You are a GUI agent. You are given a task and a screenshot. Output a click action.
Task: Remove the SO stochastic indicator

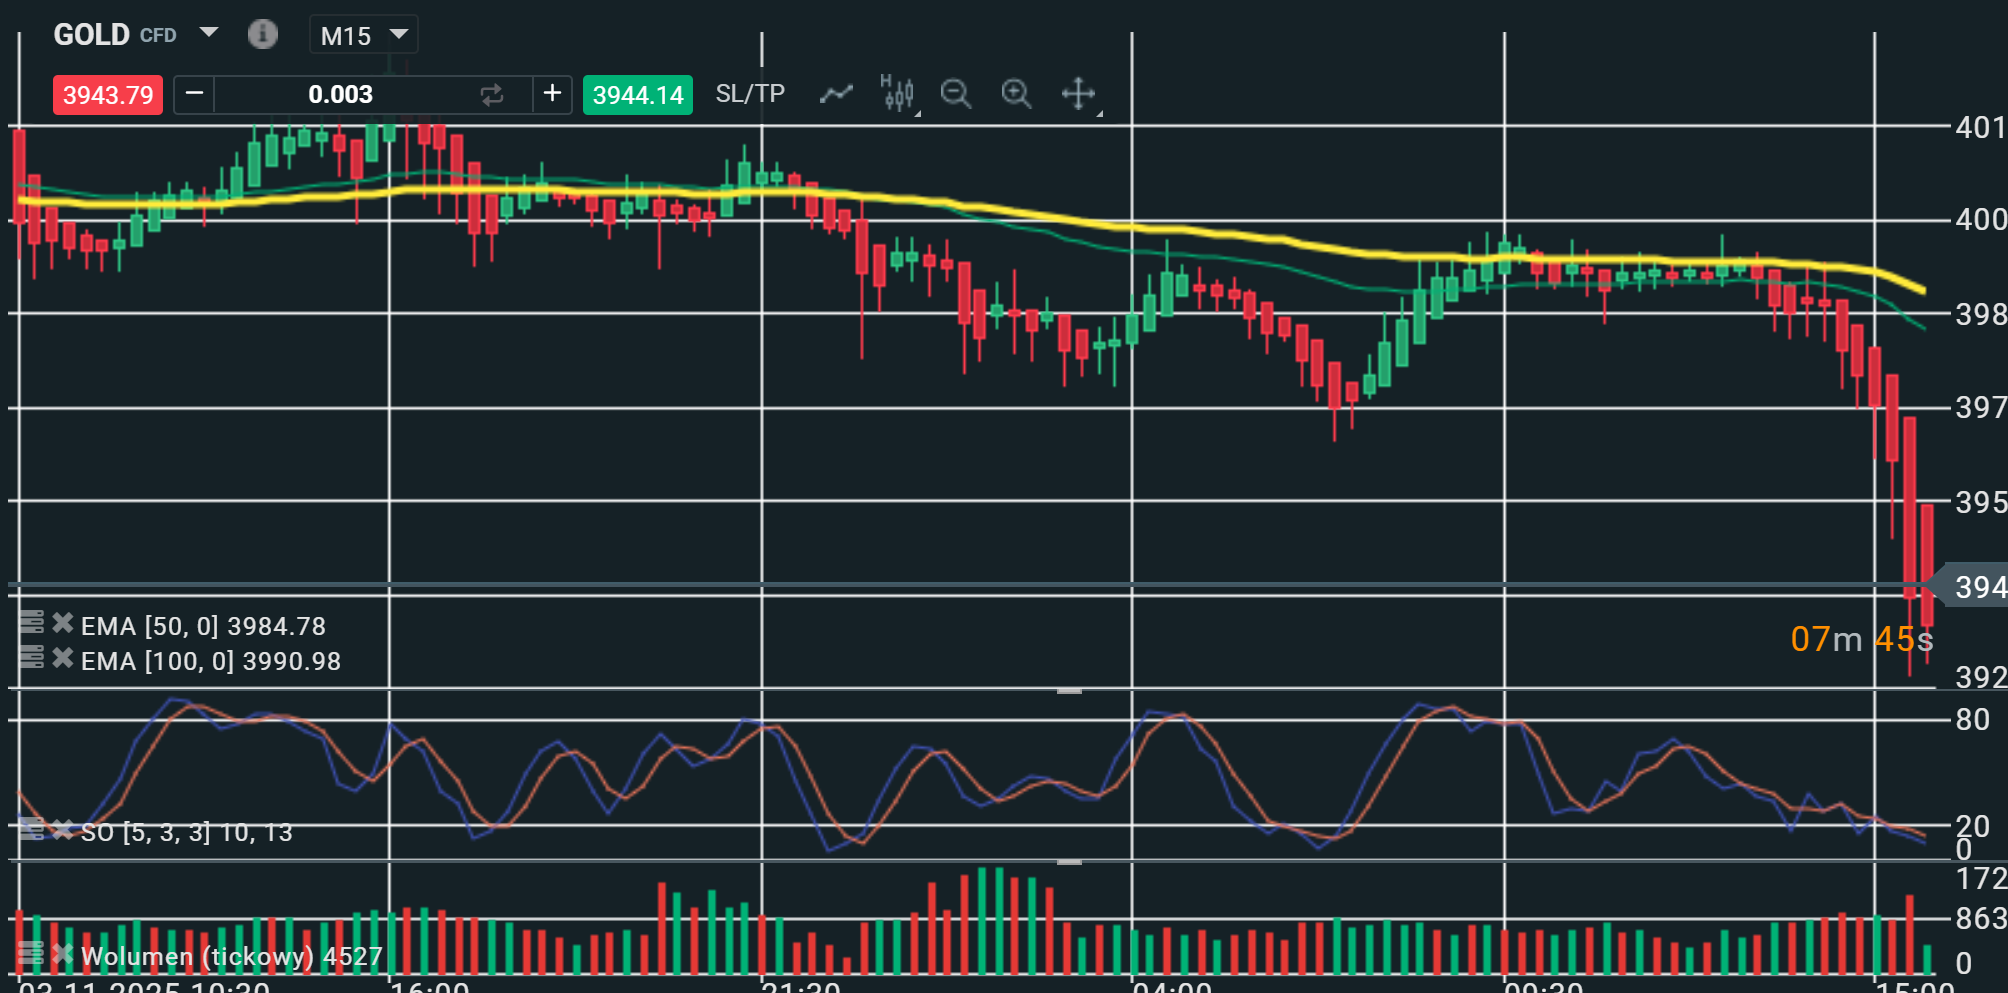[63, 829]
